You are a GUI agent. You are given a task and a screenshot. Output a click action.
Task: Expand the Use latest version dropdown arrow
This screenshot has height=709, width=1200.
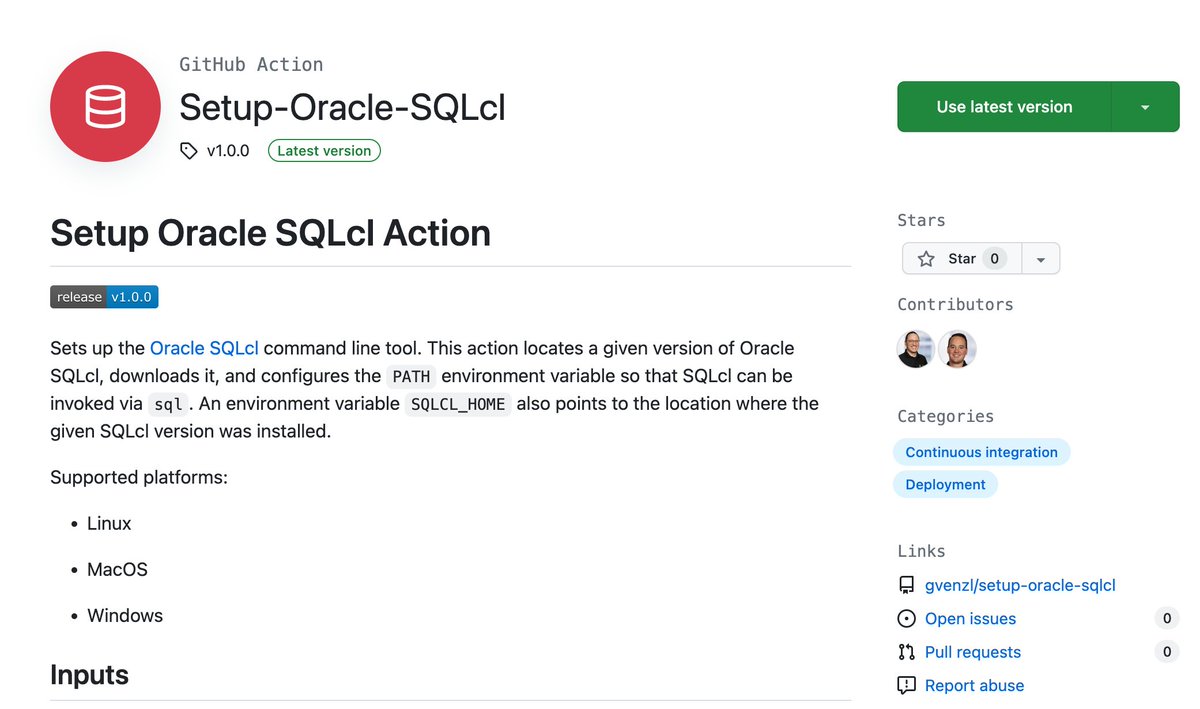click(1145, 107)
